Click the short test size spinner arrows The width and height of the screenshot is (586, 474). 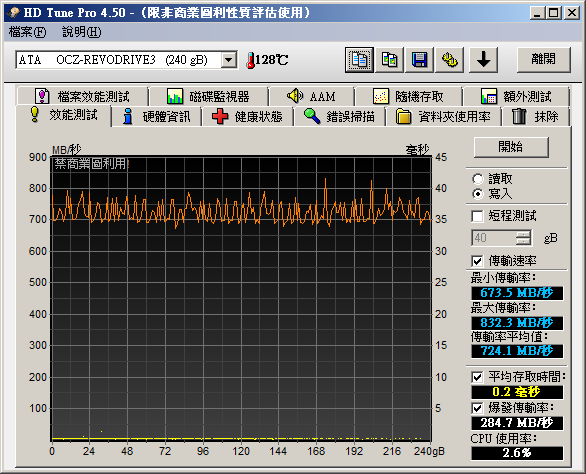[523, 238]
